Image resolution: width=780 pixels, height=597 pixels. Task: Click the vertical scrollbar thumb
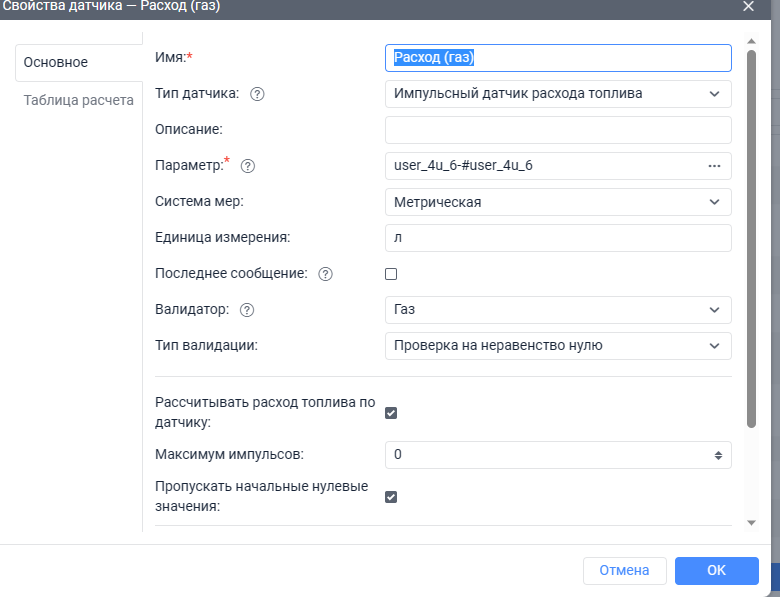751,240
